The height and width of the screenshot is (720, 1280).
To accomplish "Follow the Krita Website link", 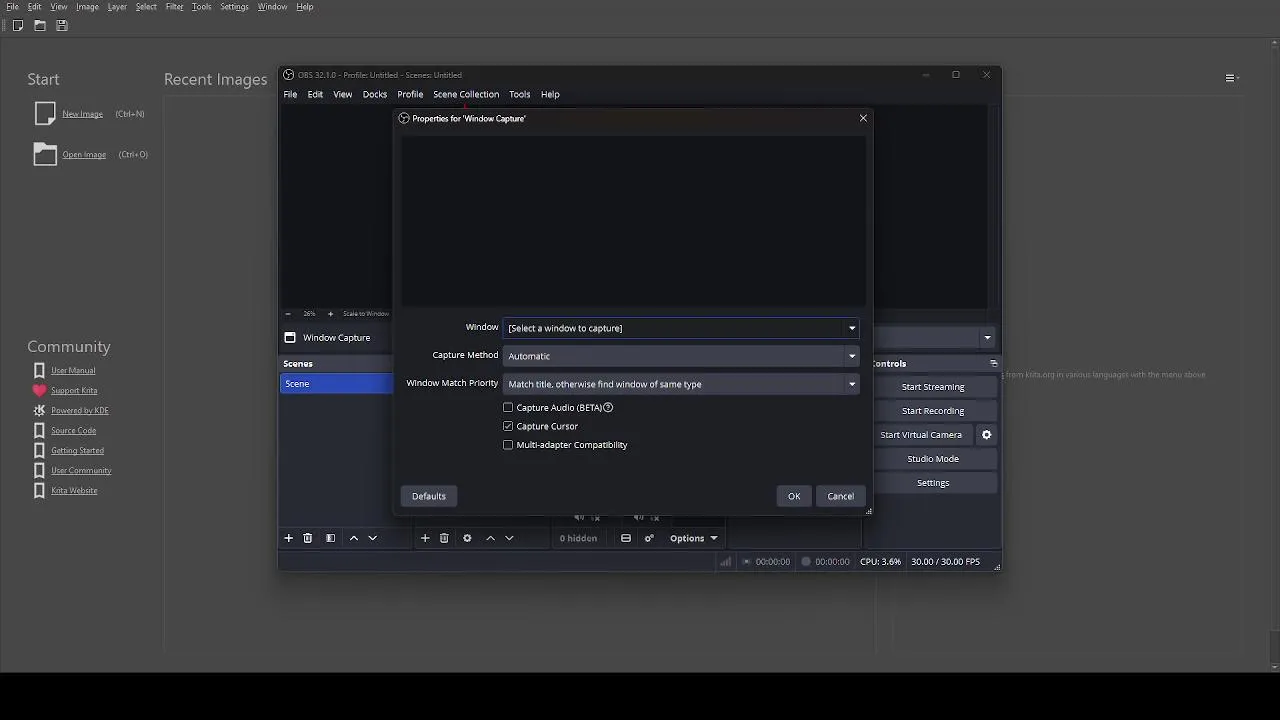I will point(74,491).
